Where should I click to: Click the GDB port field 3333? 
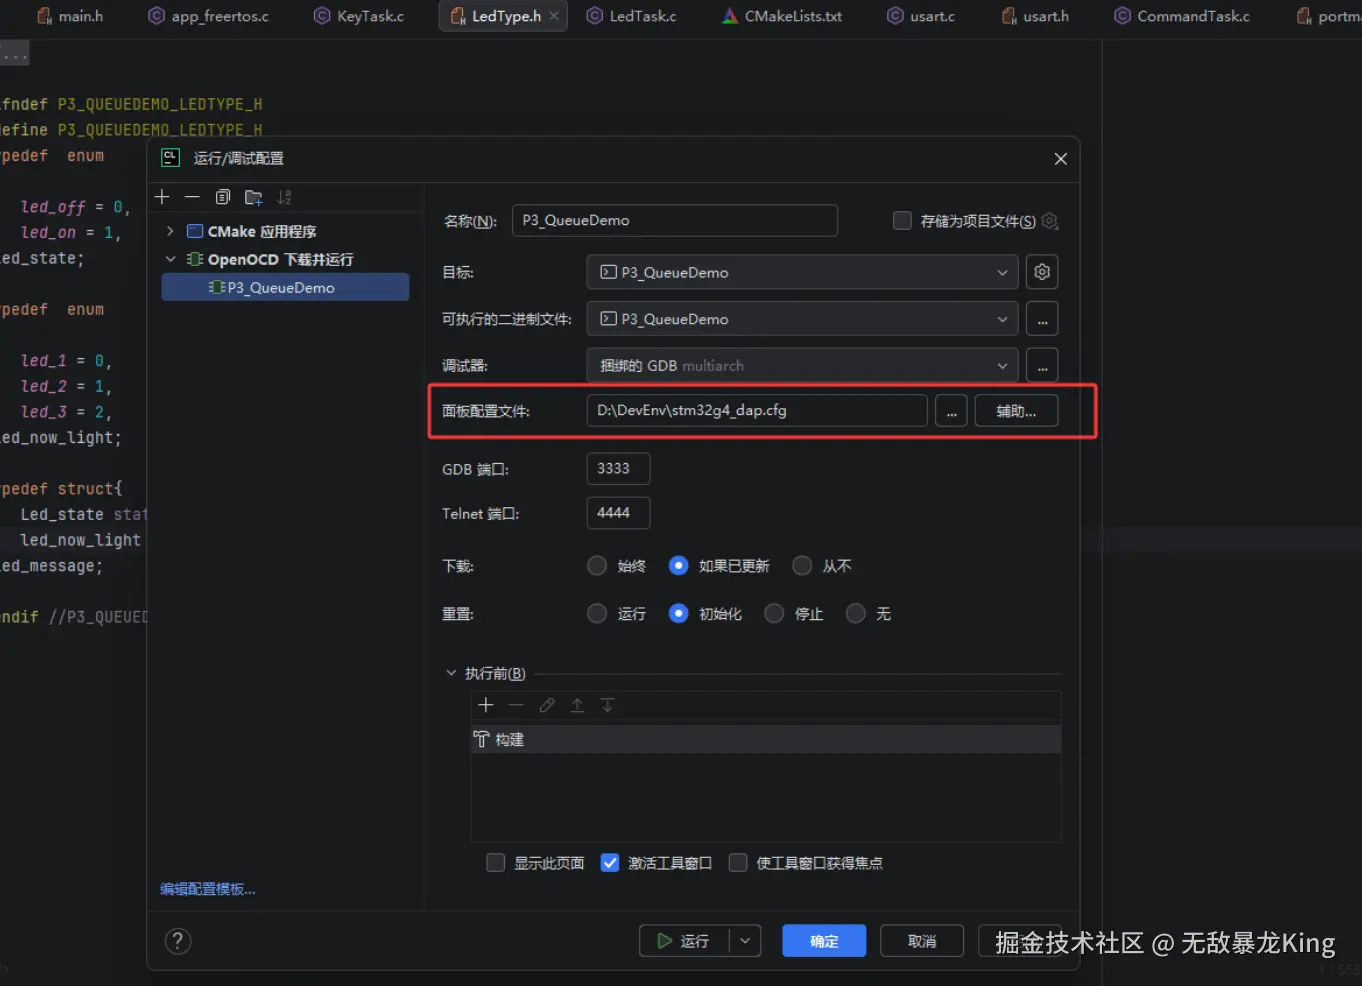click(x=618, y=468)
